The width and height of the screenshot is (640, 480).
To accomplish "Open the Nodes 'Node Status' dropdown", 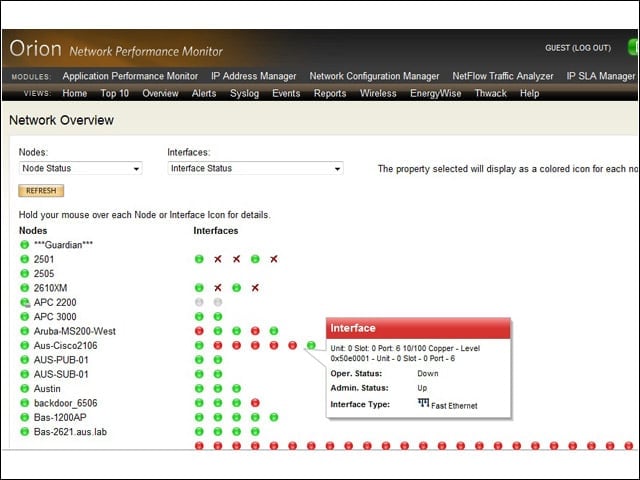I will point(80,168).
